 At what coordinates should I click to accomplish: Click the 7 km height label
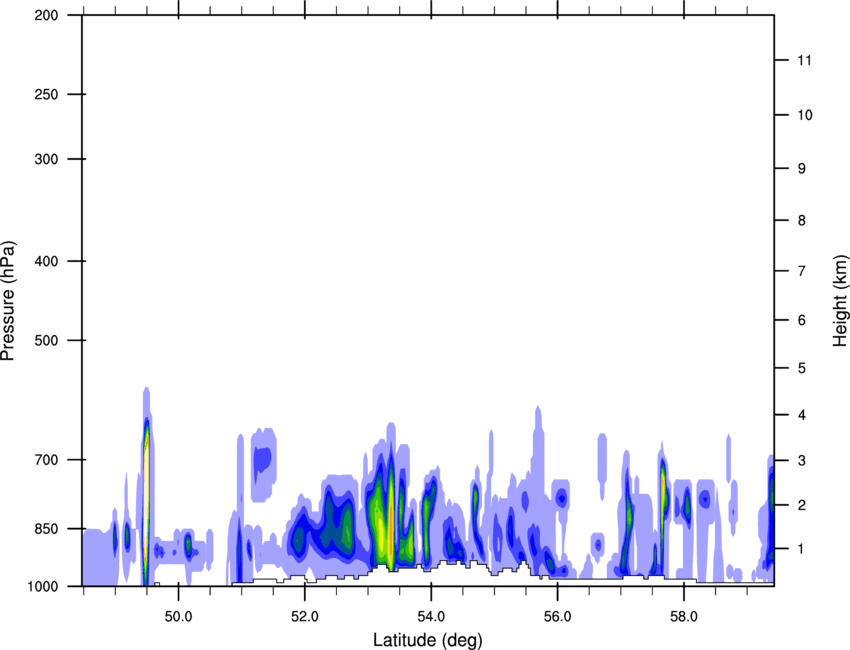click(801, 271)
